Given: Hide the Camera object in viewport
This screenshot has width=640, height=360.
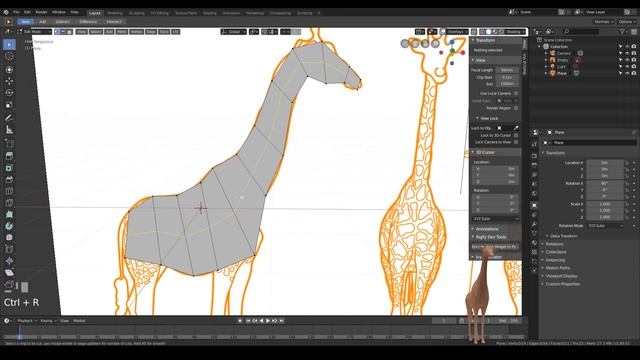Looking at the screenshot, I should point(627,53).
